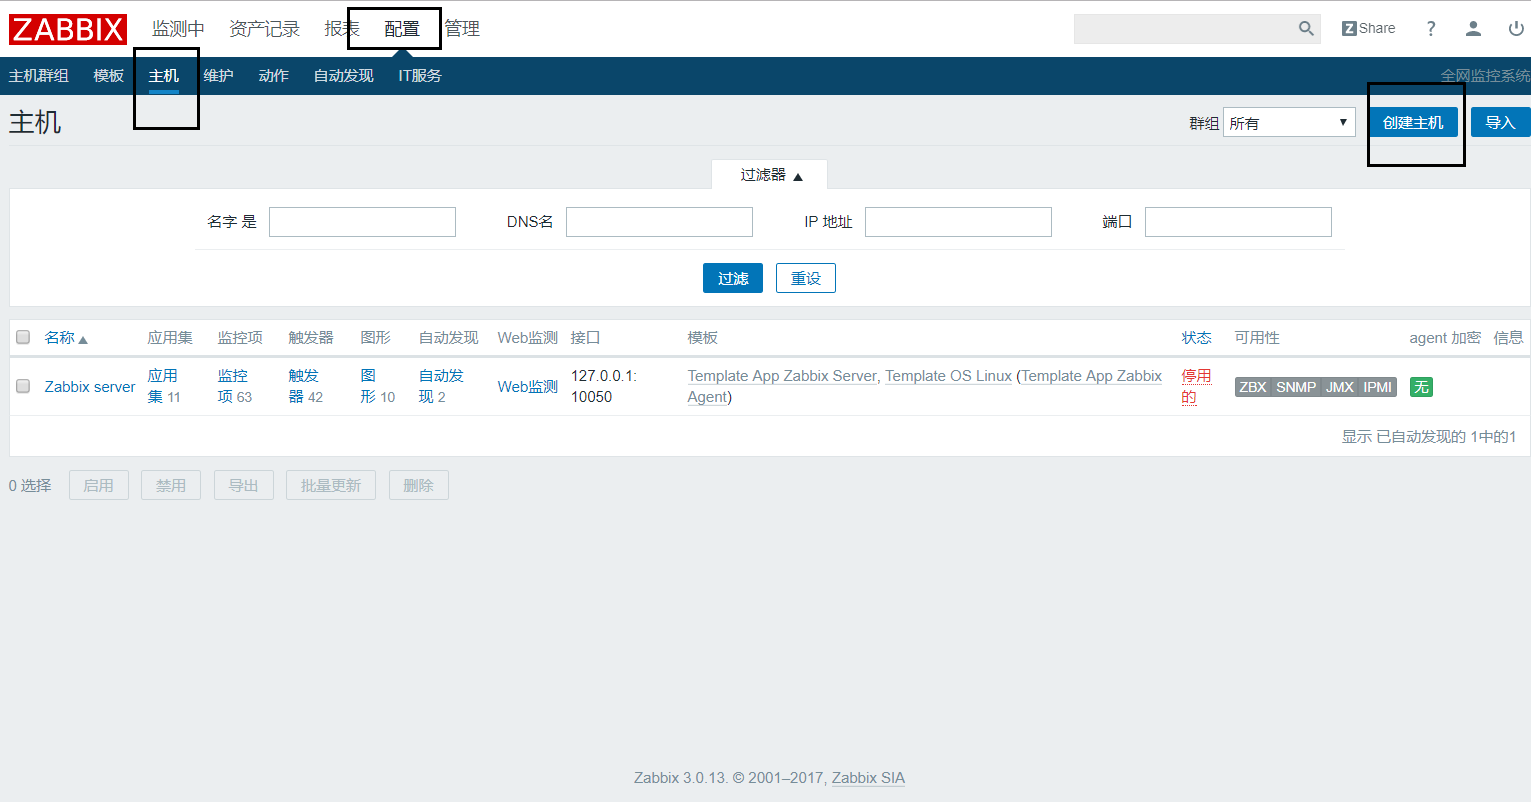1531x802 pixels.
Task: Open Template App Zabbix Server link
Action: pos(782,376)
